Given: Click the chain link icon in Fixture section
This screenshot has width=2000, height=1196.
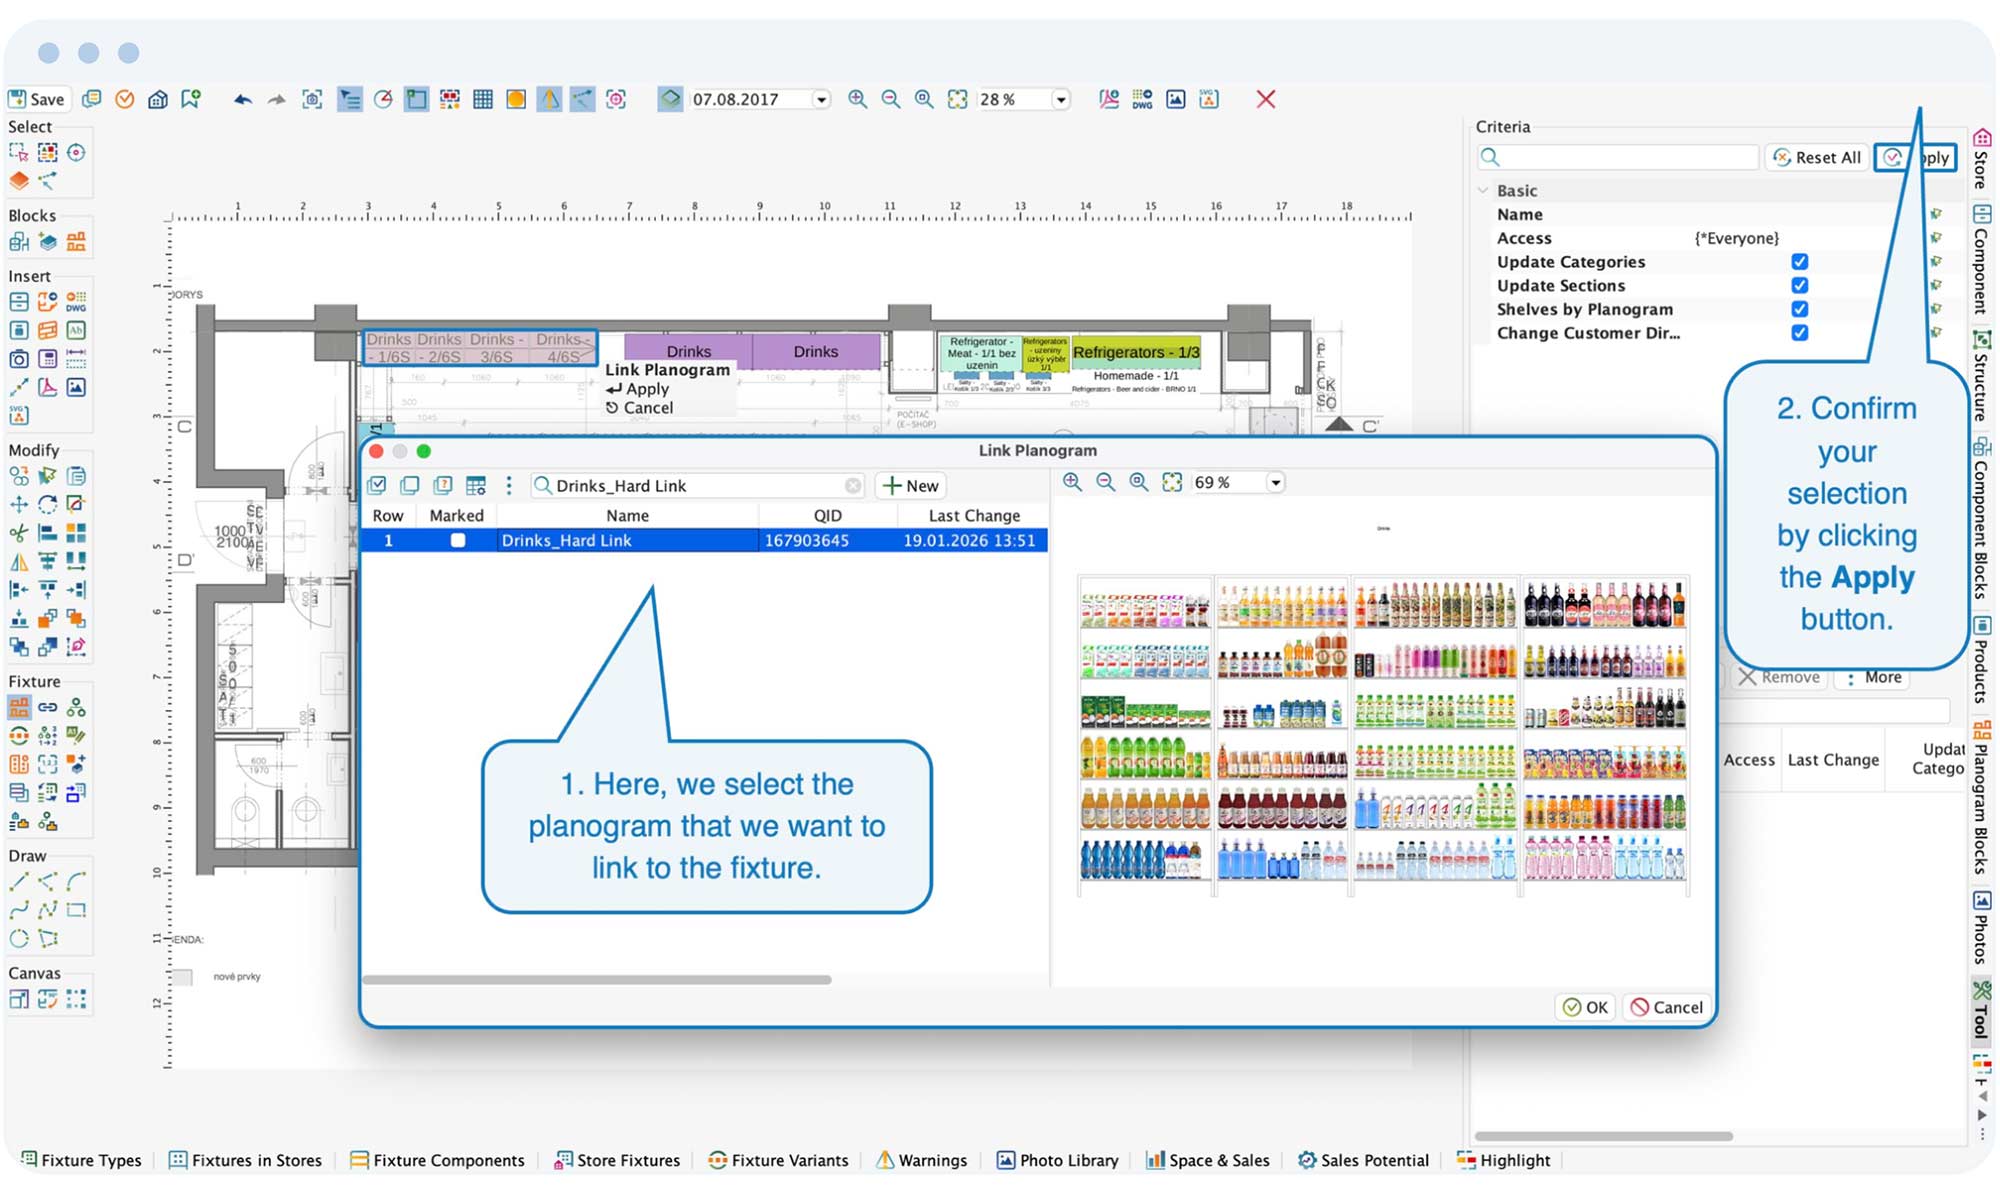Looking at the screenshot, I should pyautogui.click(x=47, y=708).
